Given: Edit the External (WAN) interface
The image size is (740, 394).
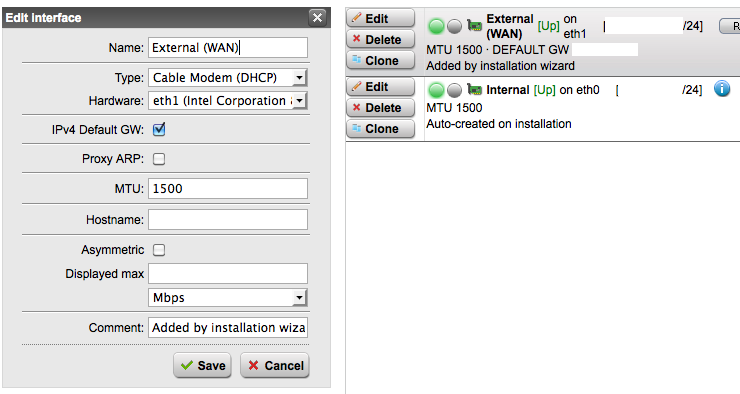Looking at the screenshot, I should (380, 18).
